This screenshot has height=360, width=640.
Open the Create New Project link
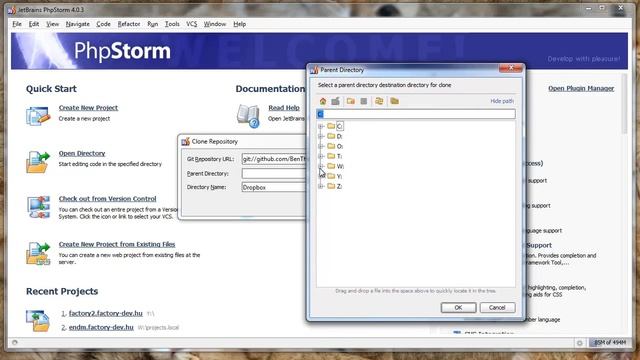coord(88,108)
